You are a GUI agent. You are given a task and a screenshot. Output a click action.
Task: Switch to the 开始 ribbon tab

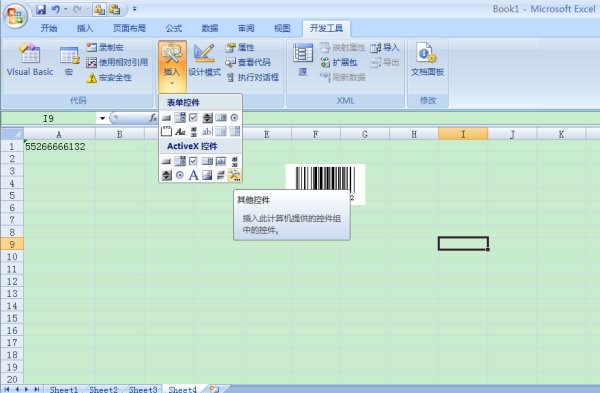(x=49, y=28)
